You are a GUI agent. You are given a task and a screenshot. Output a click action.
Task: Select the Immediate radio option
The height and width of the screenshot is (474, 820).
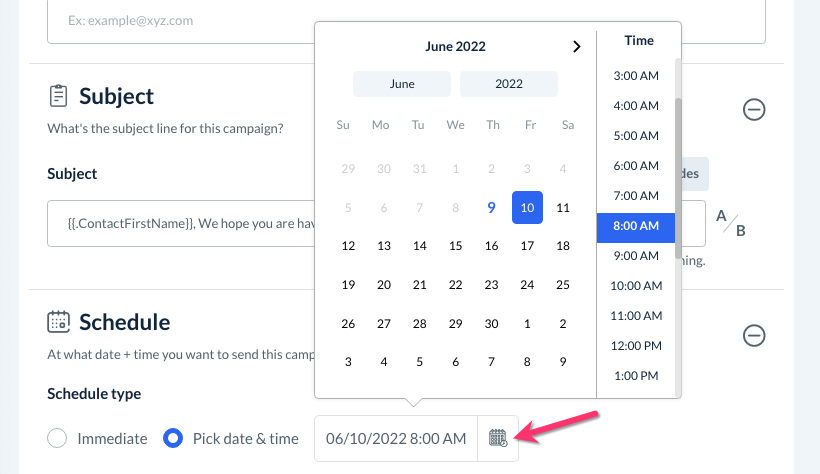click(58, 438)
